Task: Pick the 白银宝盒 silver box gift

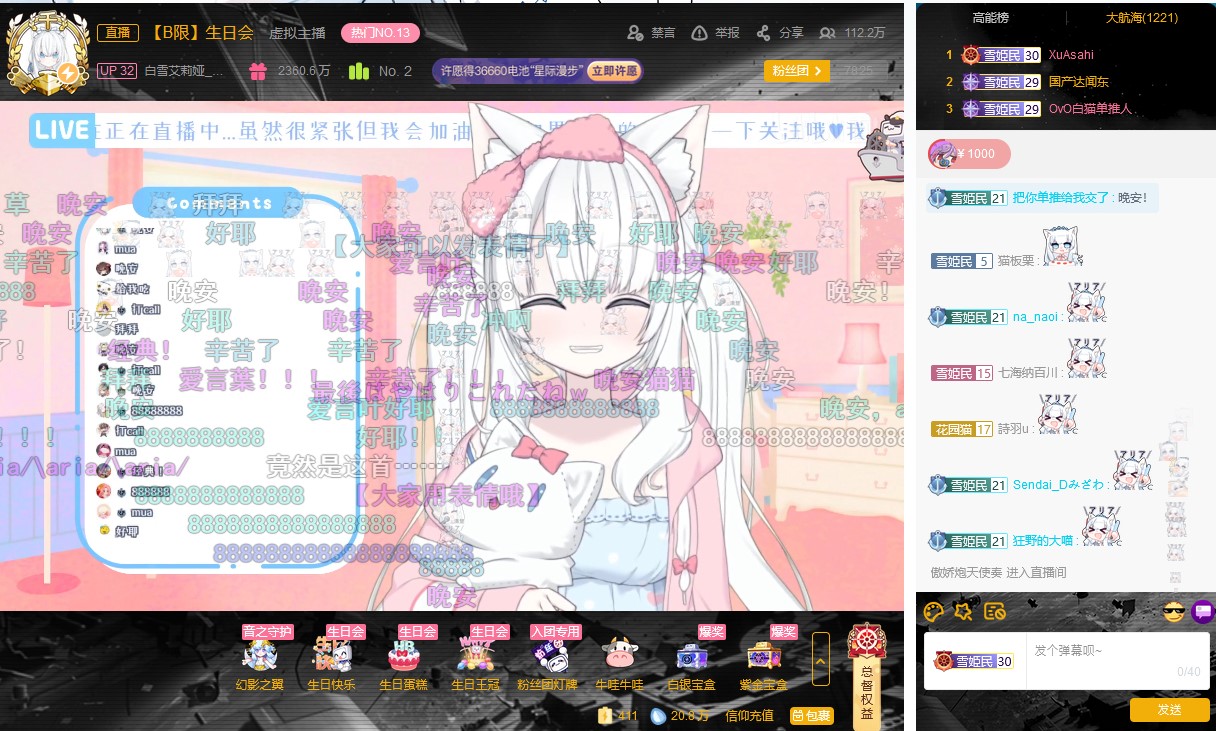Action: point(692,656)
